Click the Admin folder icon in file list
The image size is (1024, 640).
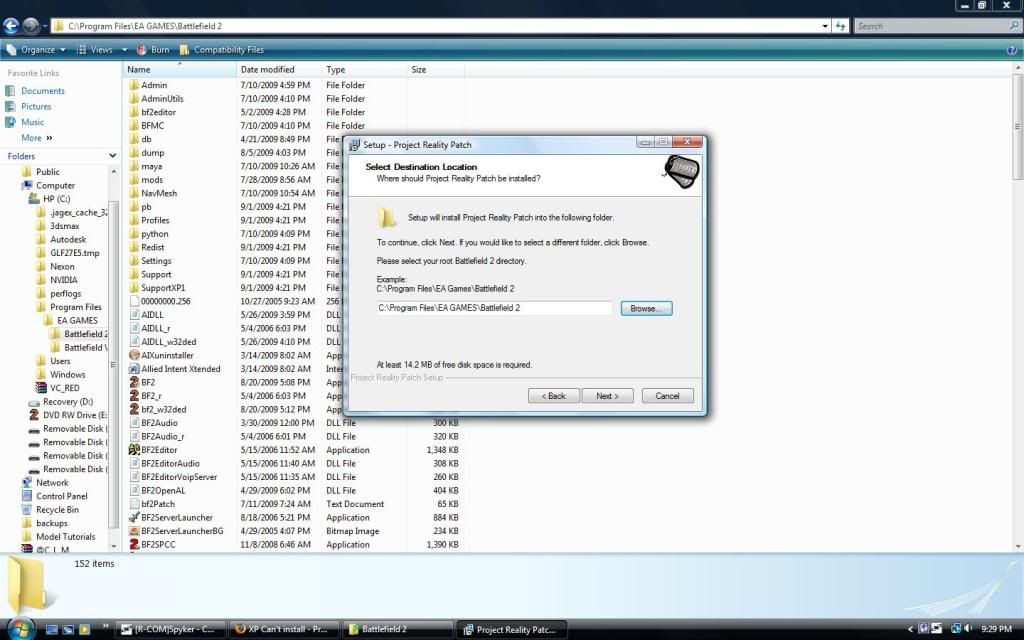point(134,85)
